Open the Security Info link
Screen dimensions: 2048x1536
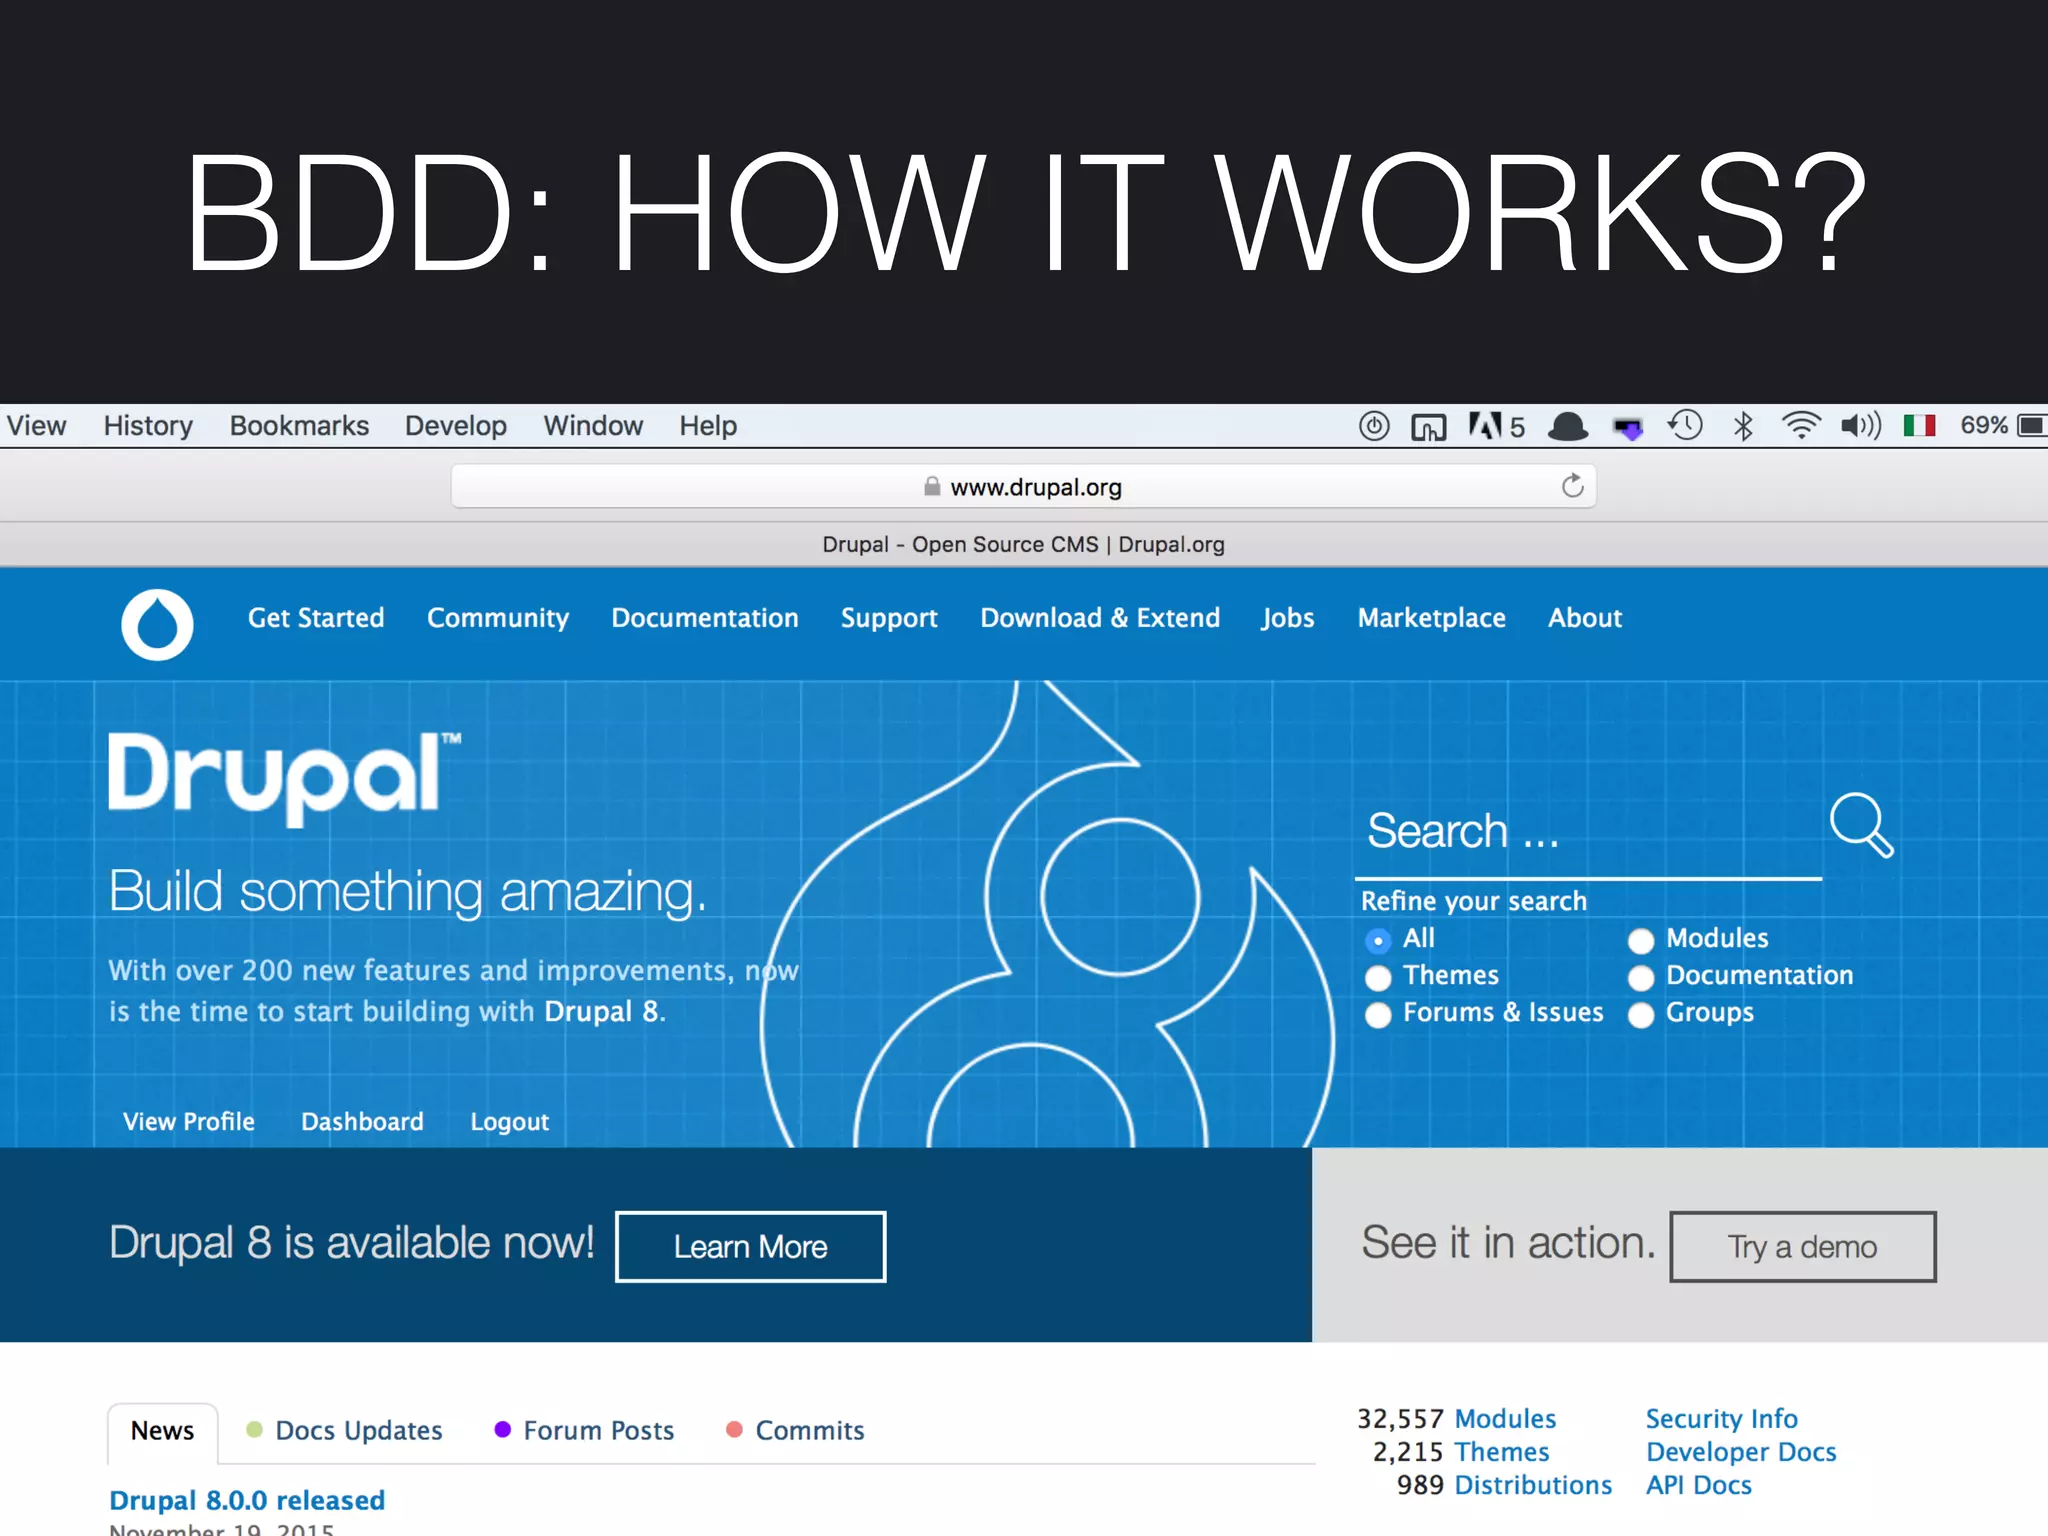click(x=1722, y=1419)
